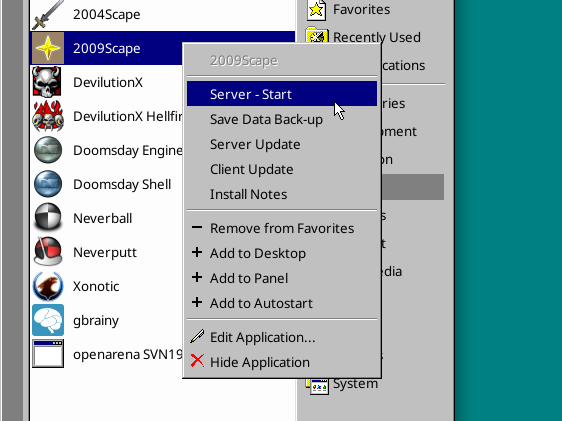562x421 pixels.
Task: Select Remove from Favorites
Action: point(282,228)
